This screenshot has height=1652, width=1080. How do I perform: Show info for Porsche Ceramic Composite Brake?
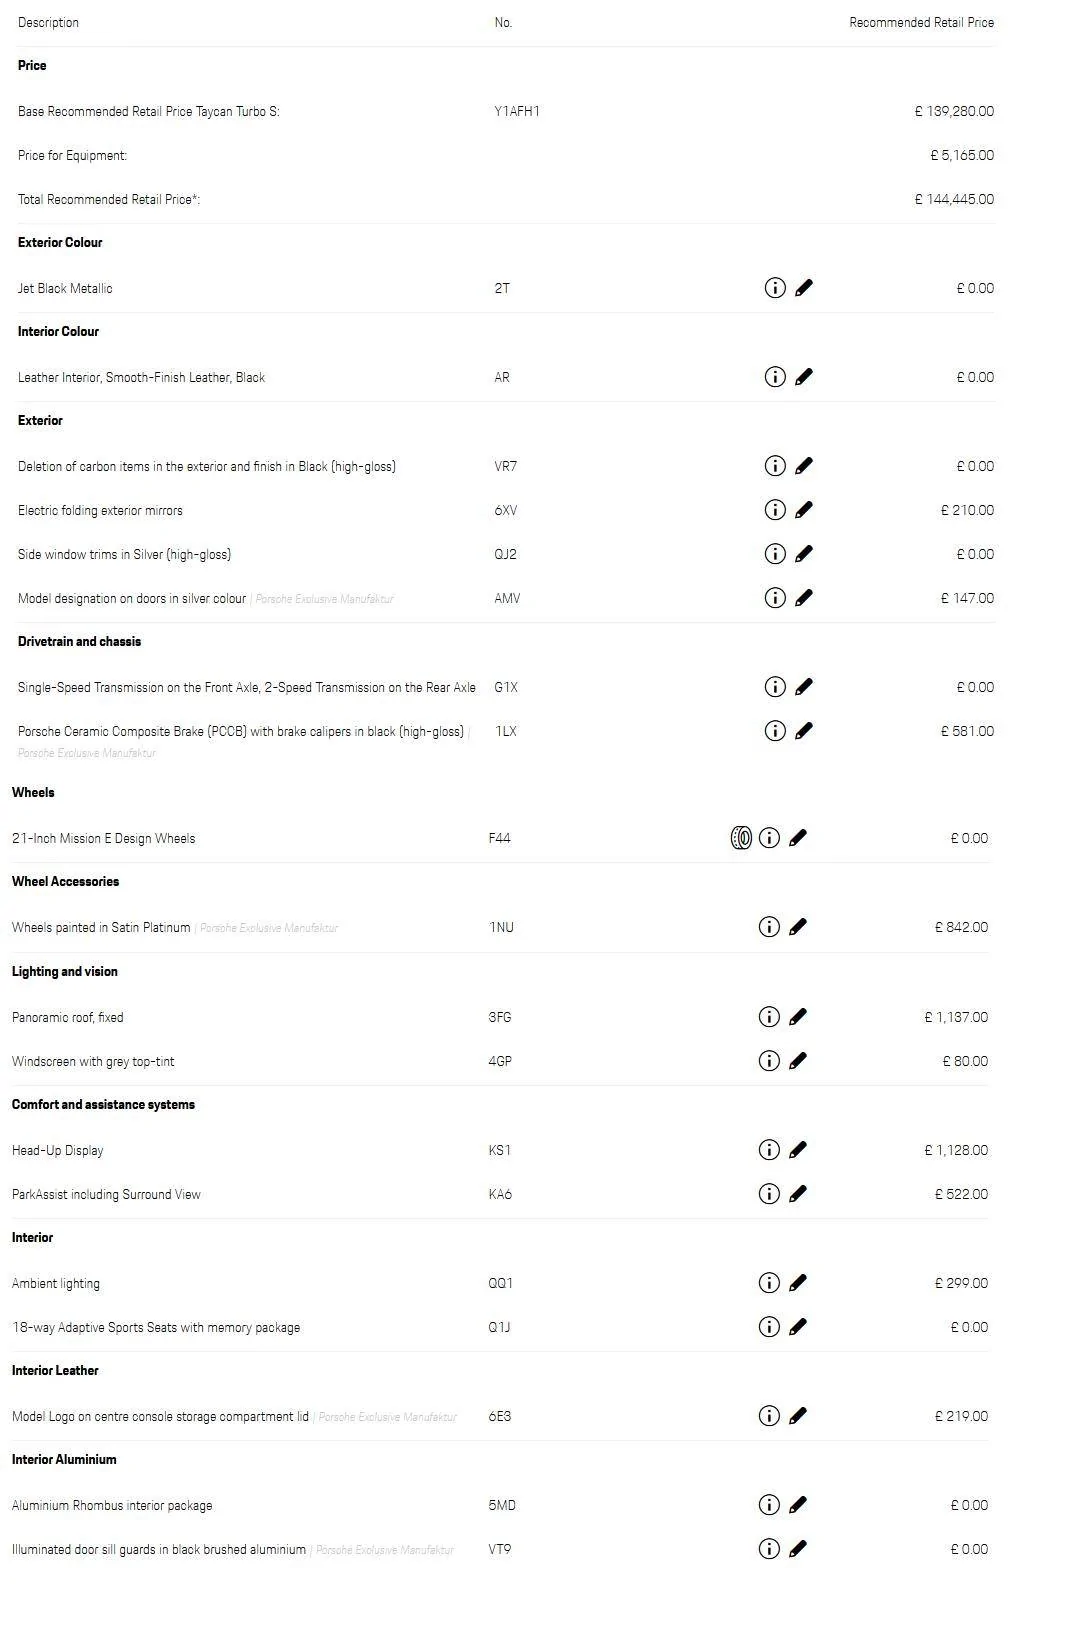[775, 731]
